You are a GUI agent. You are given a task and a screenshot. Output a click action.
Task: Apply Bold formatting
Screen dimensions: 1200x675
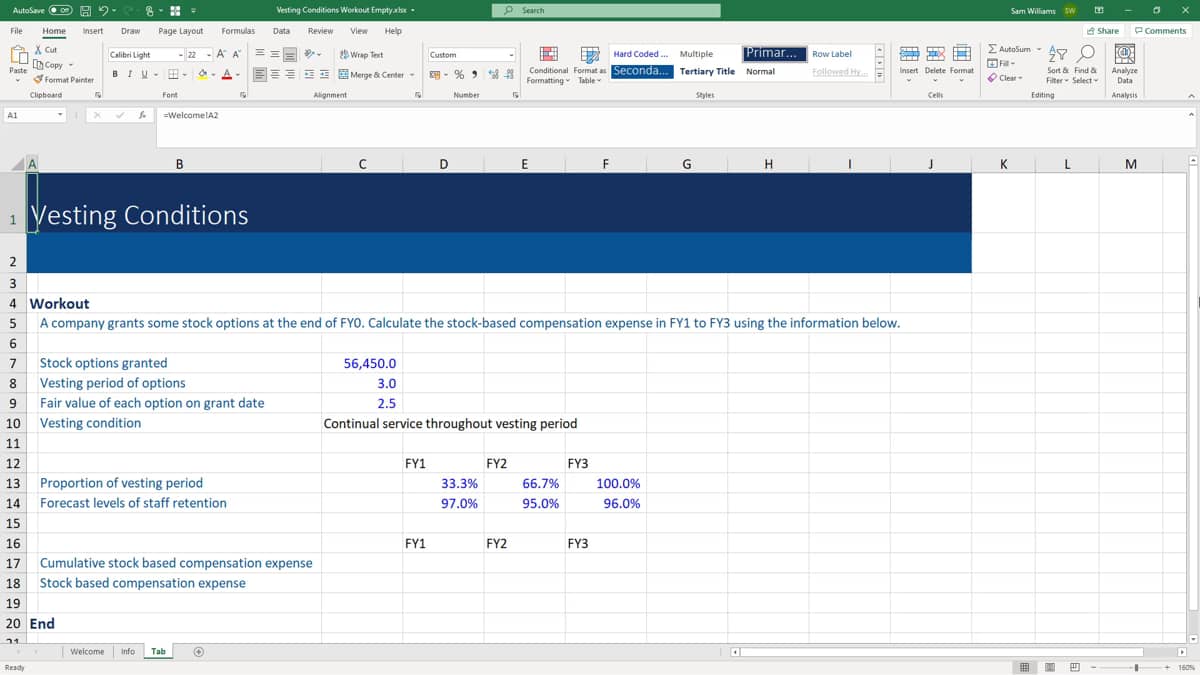tap(116, 75)
